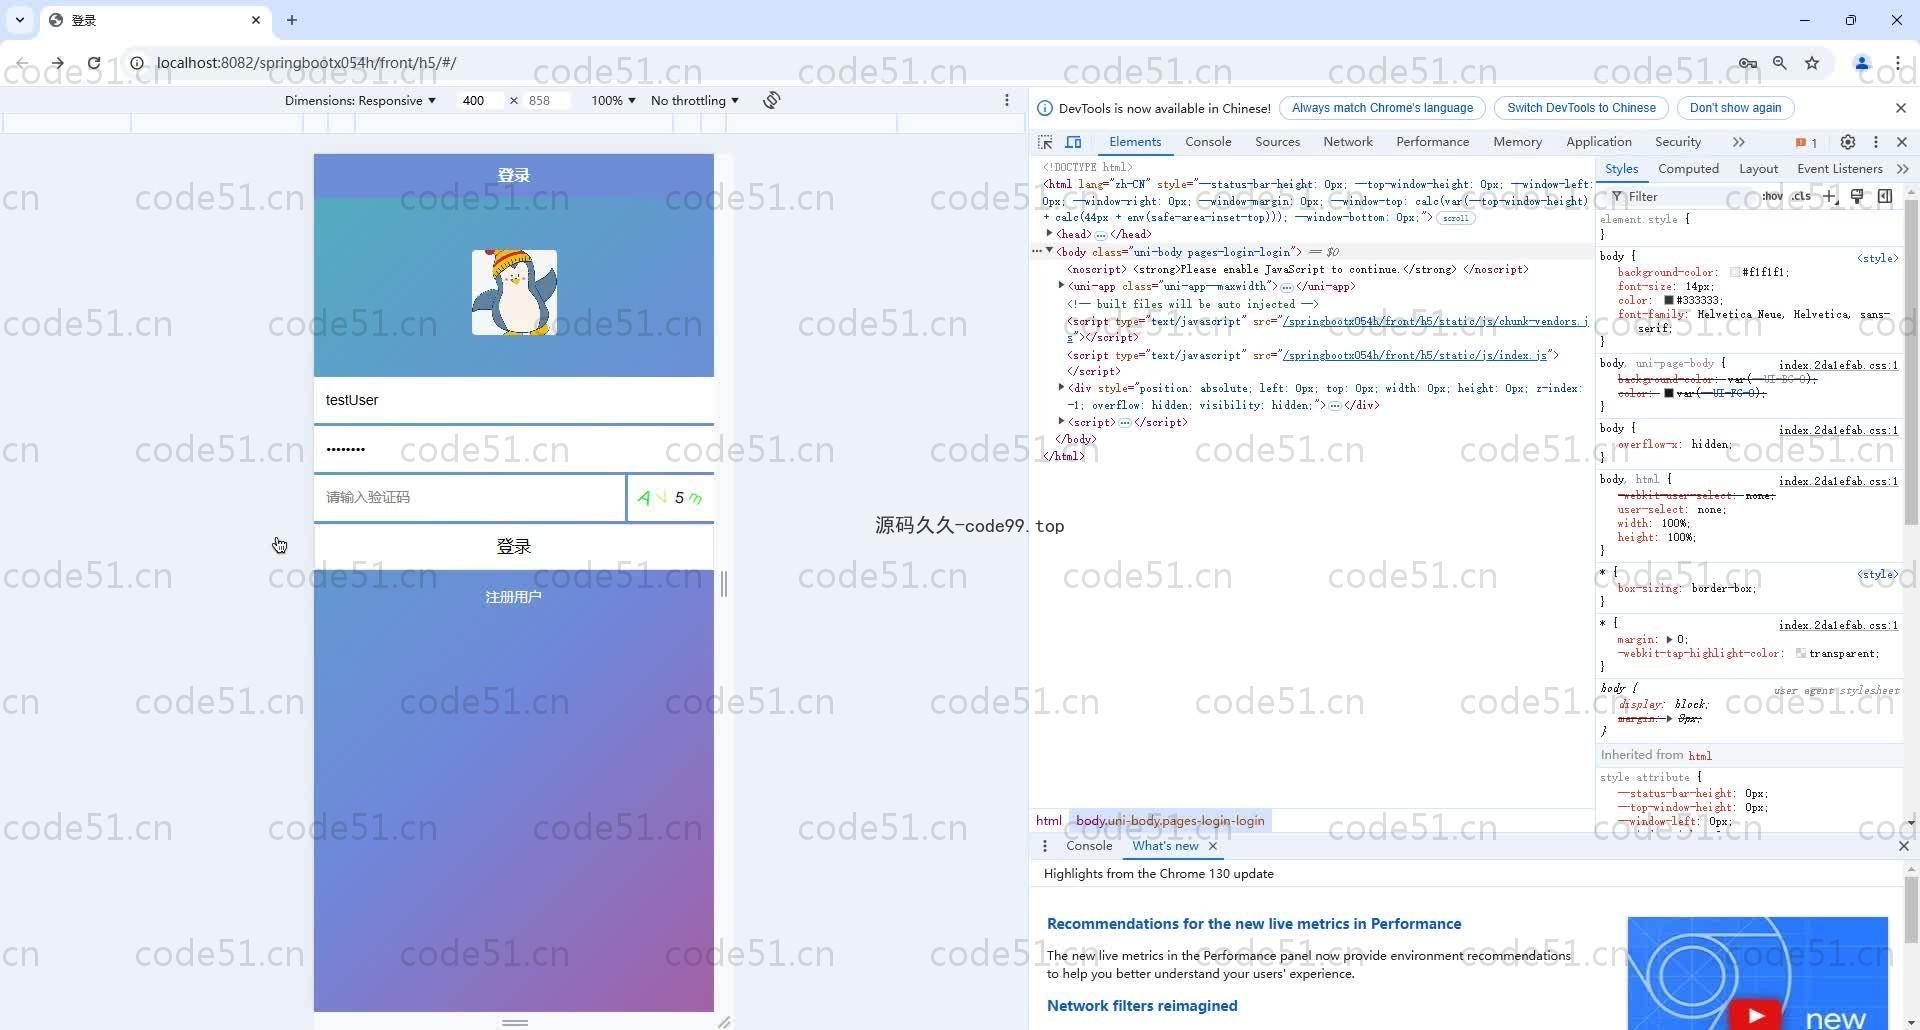Collapse the body element node

(1049, 251)
